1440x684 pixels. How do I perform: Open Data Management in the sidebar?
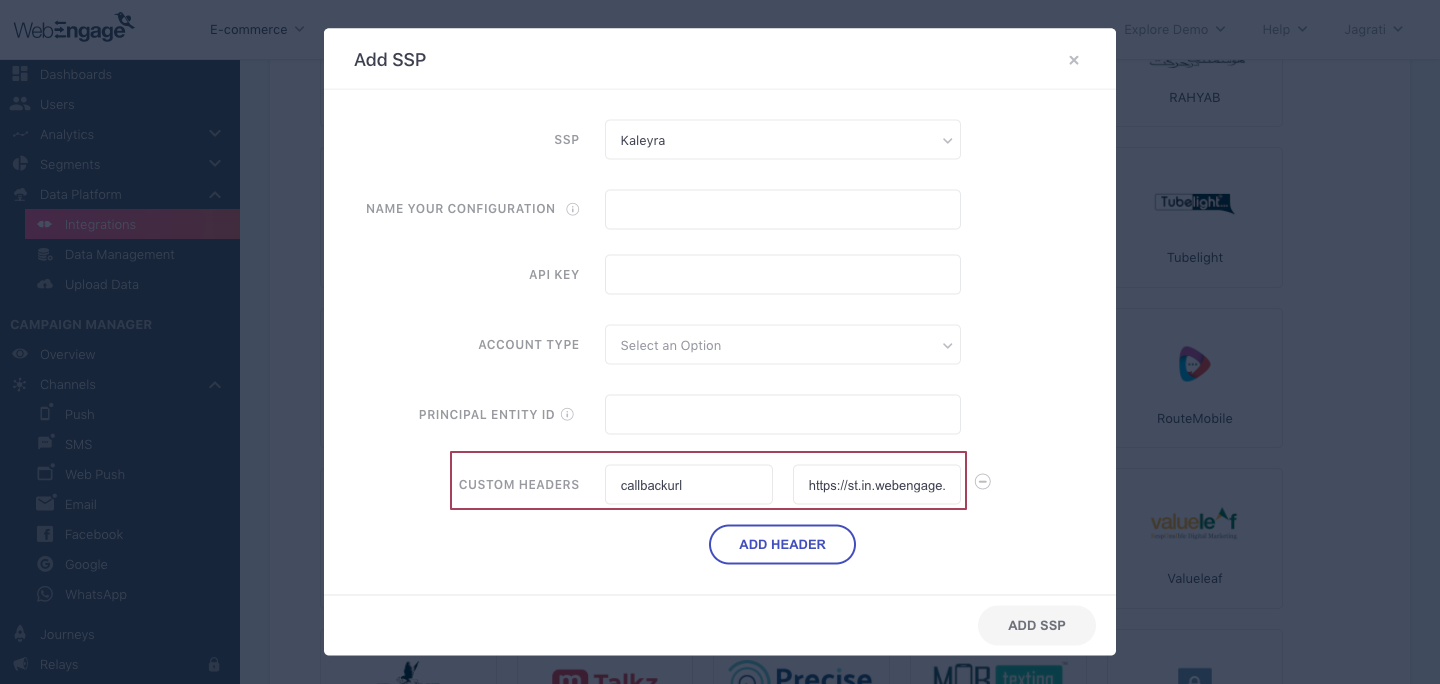point(120,254)
